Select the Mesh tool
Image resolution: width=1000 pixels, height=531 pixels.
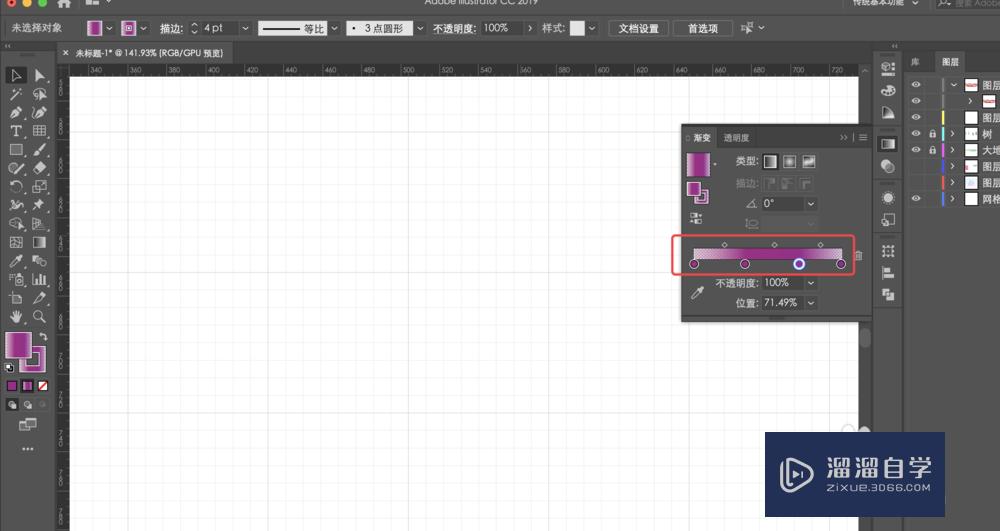(x=16, y=242)
